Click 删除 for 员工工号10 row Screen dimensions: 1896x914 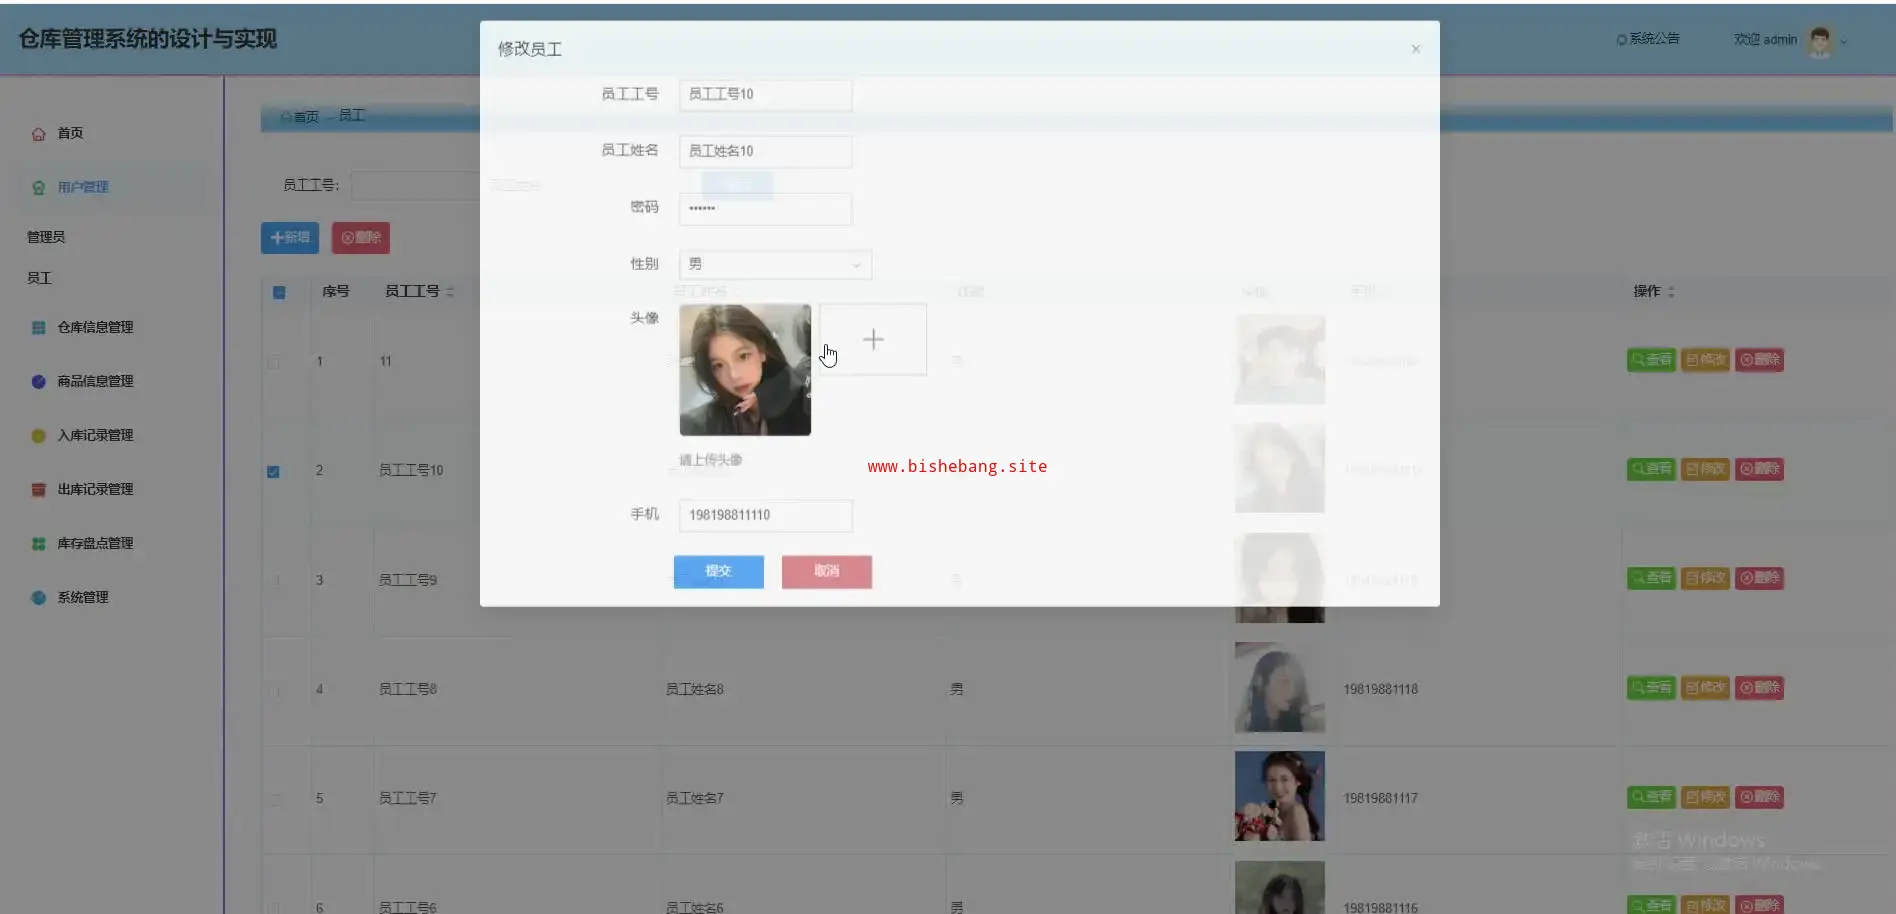1759,469
